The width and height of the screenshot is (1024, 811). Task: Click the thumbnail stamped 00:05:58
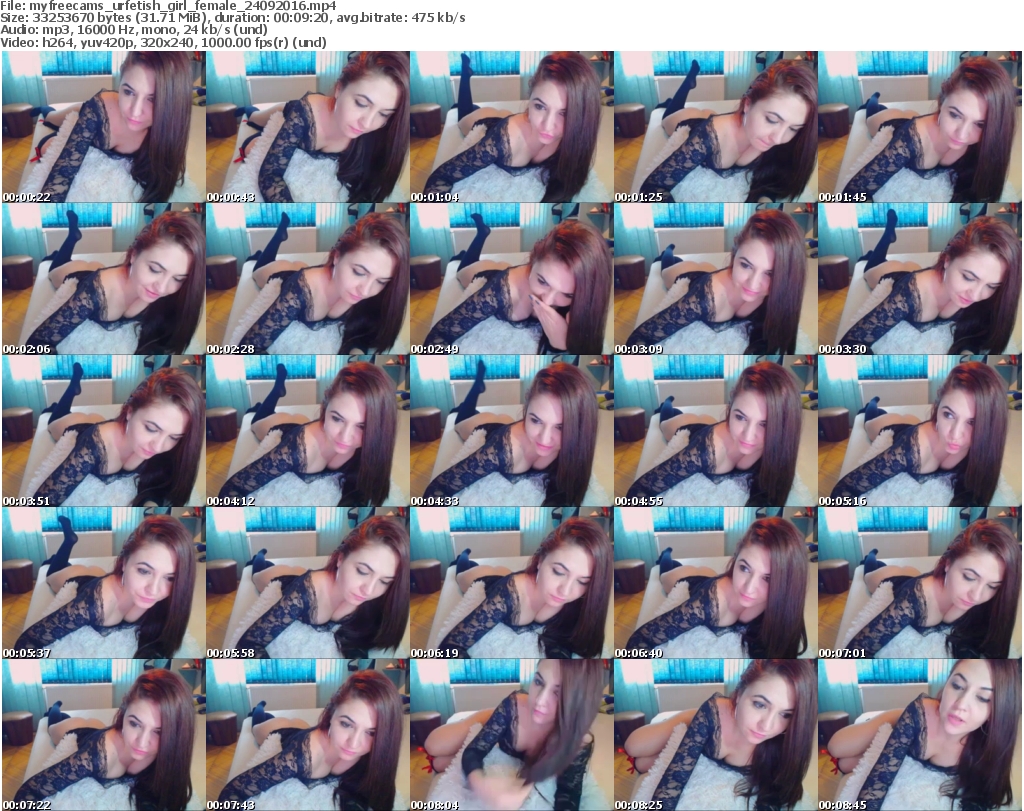point(308,583)
